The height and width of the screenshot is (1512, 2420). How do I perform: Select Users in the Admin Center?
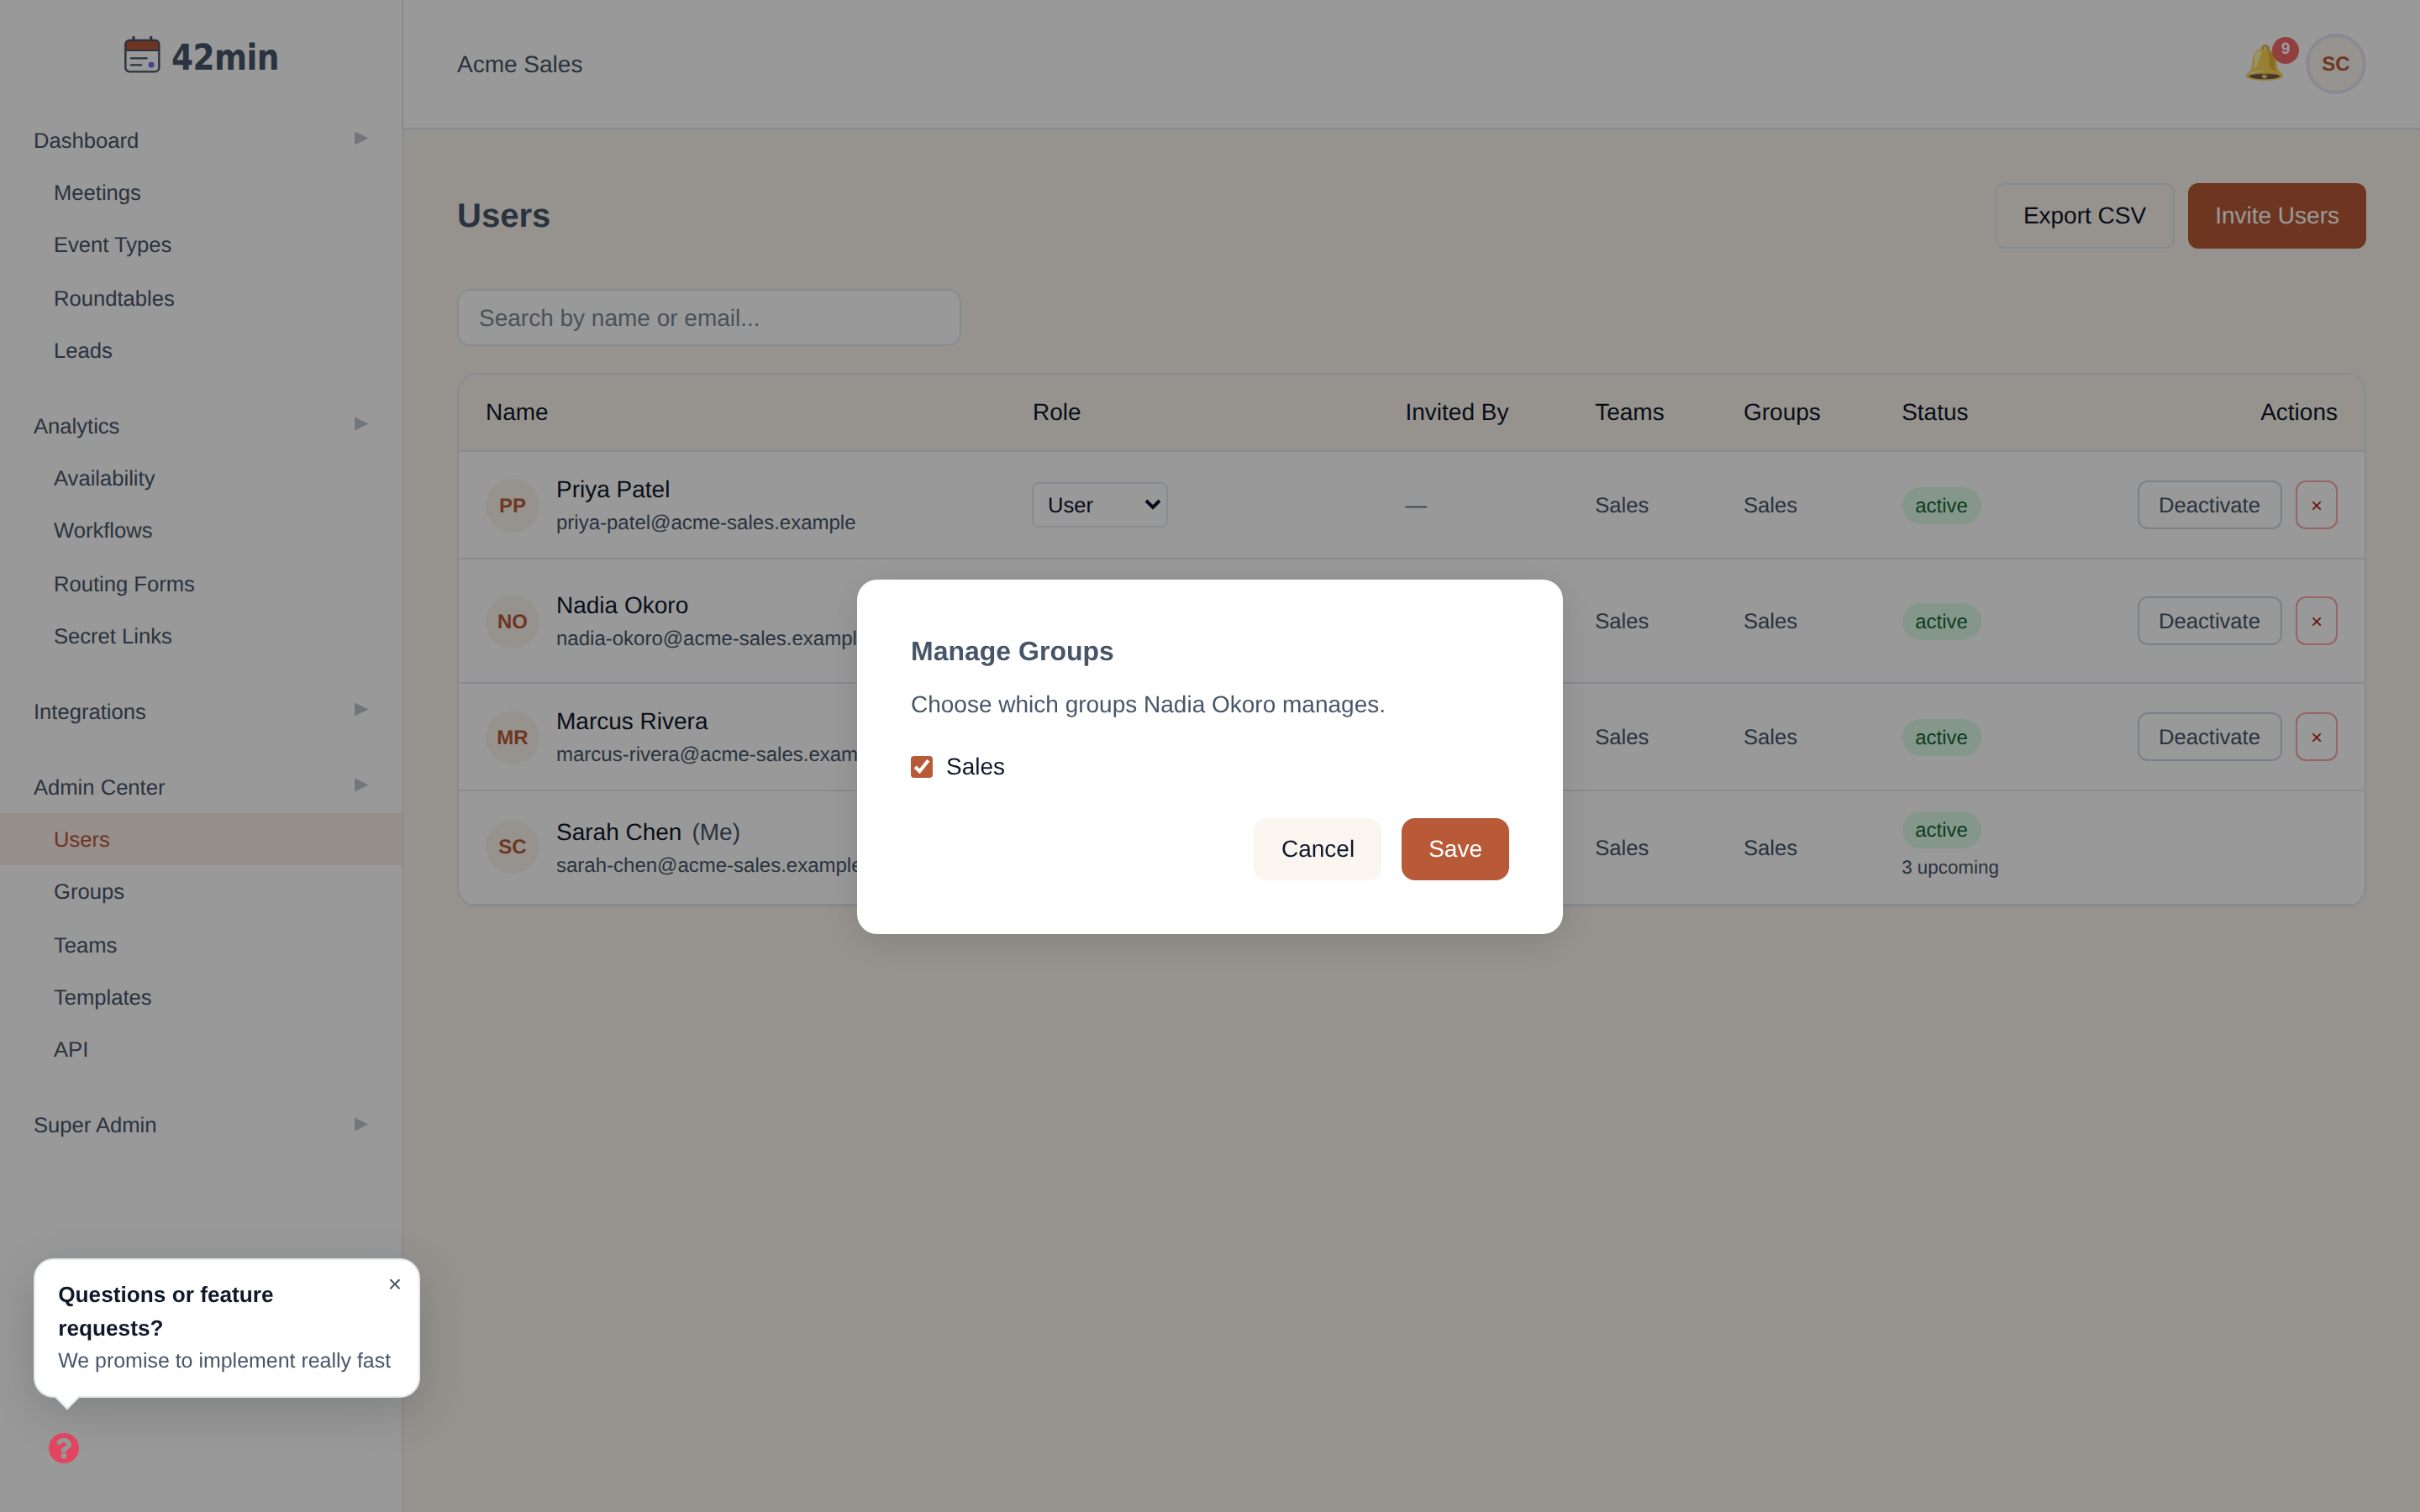click(x=200, y=839)
